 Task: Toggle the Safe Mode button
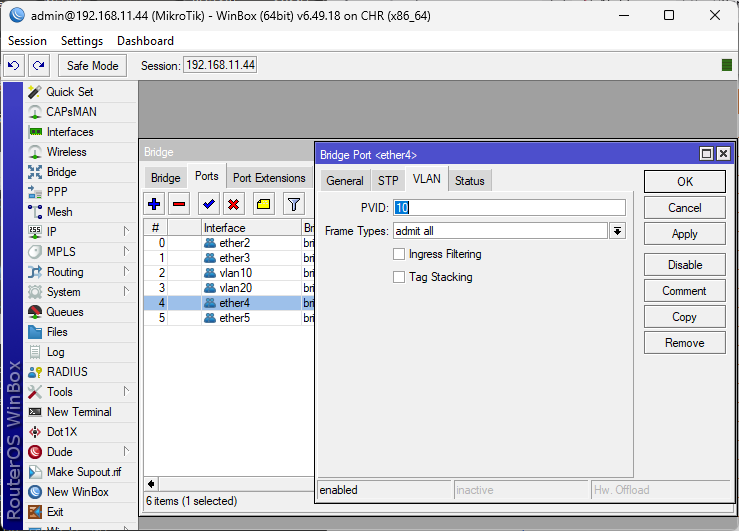click(92, 65)
